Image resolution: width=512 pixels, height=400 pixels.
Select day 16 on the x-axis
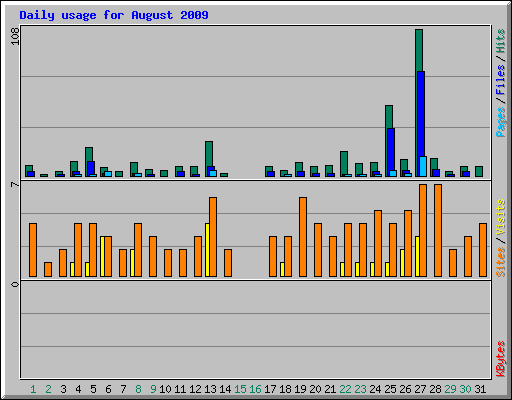[255, 389]
